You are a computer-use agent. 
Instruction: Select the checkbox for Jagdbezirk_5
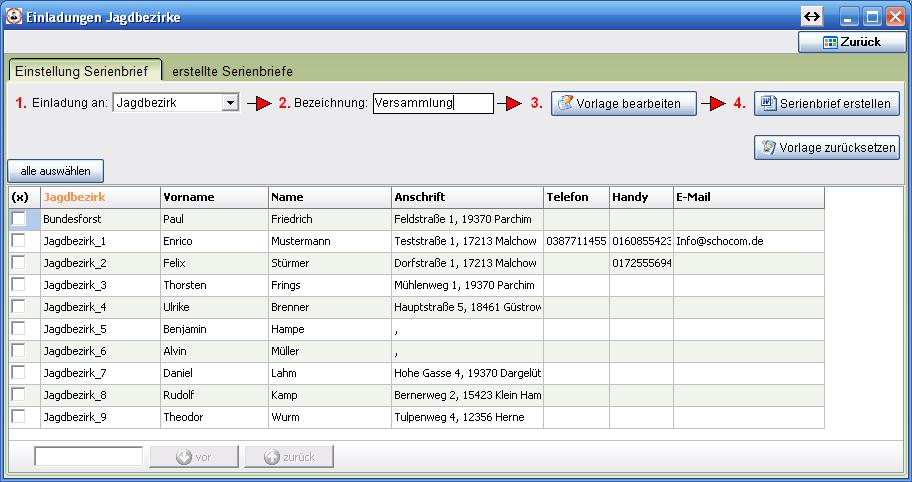19,329
